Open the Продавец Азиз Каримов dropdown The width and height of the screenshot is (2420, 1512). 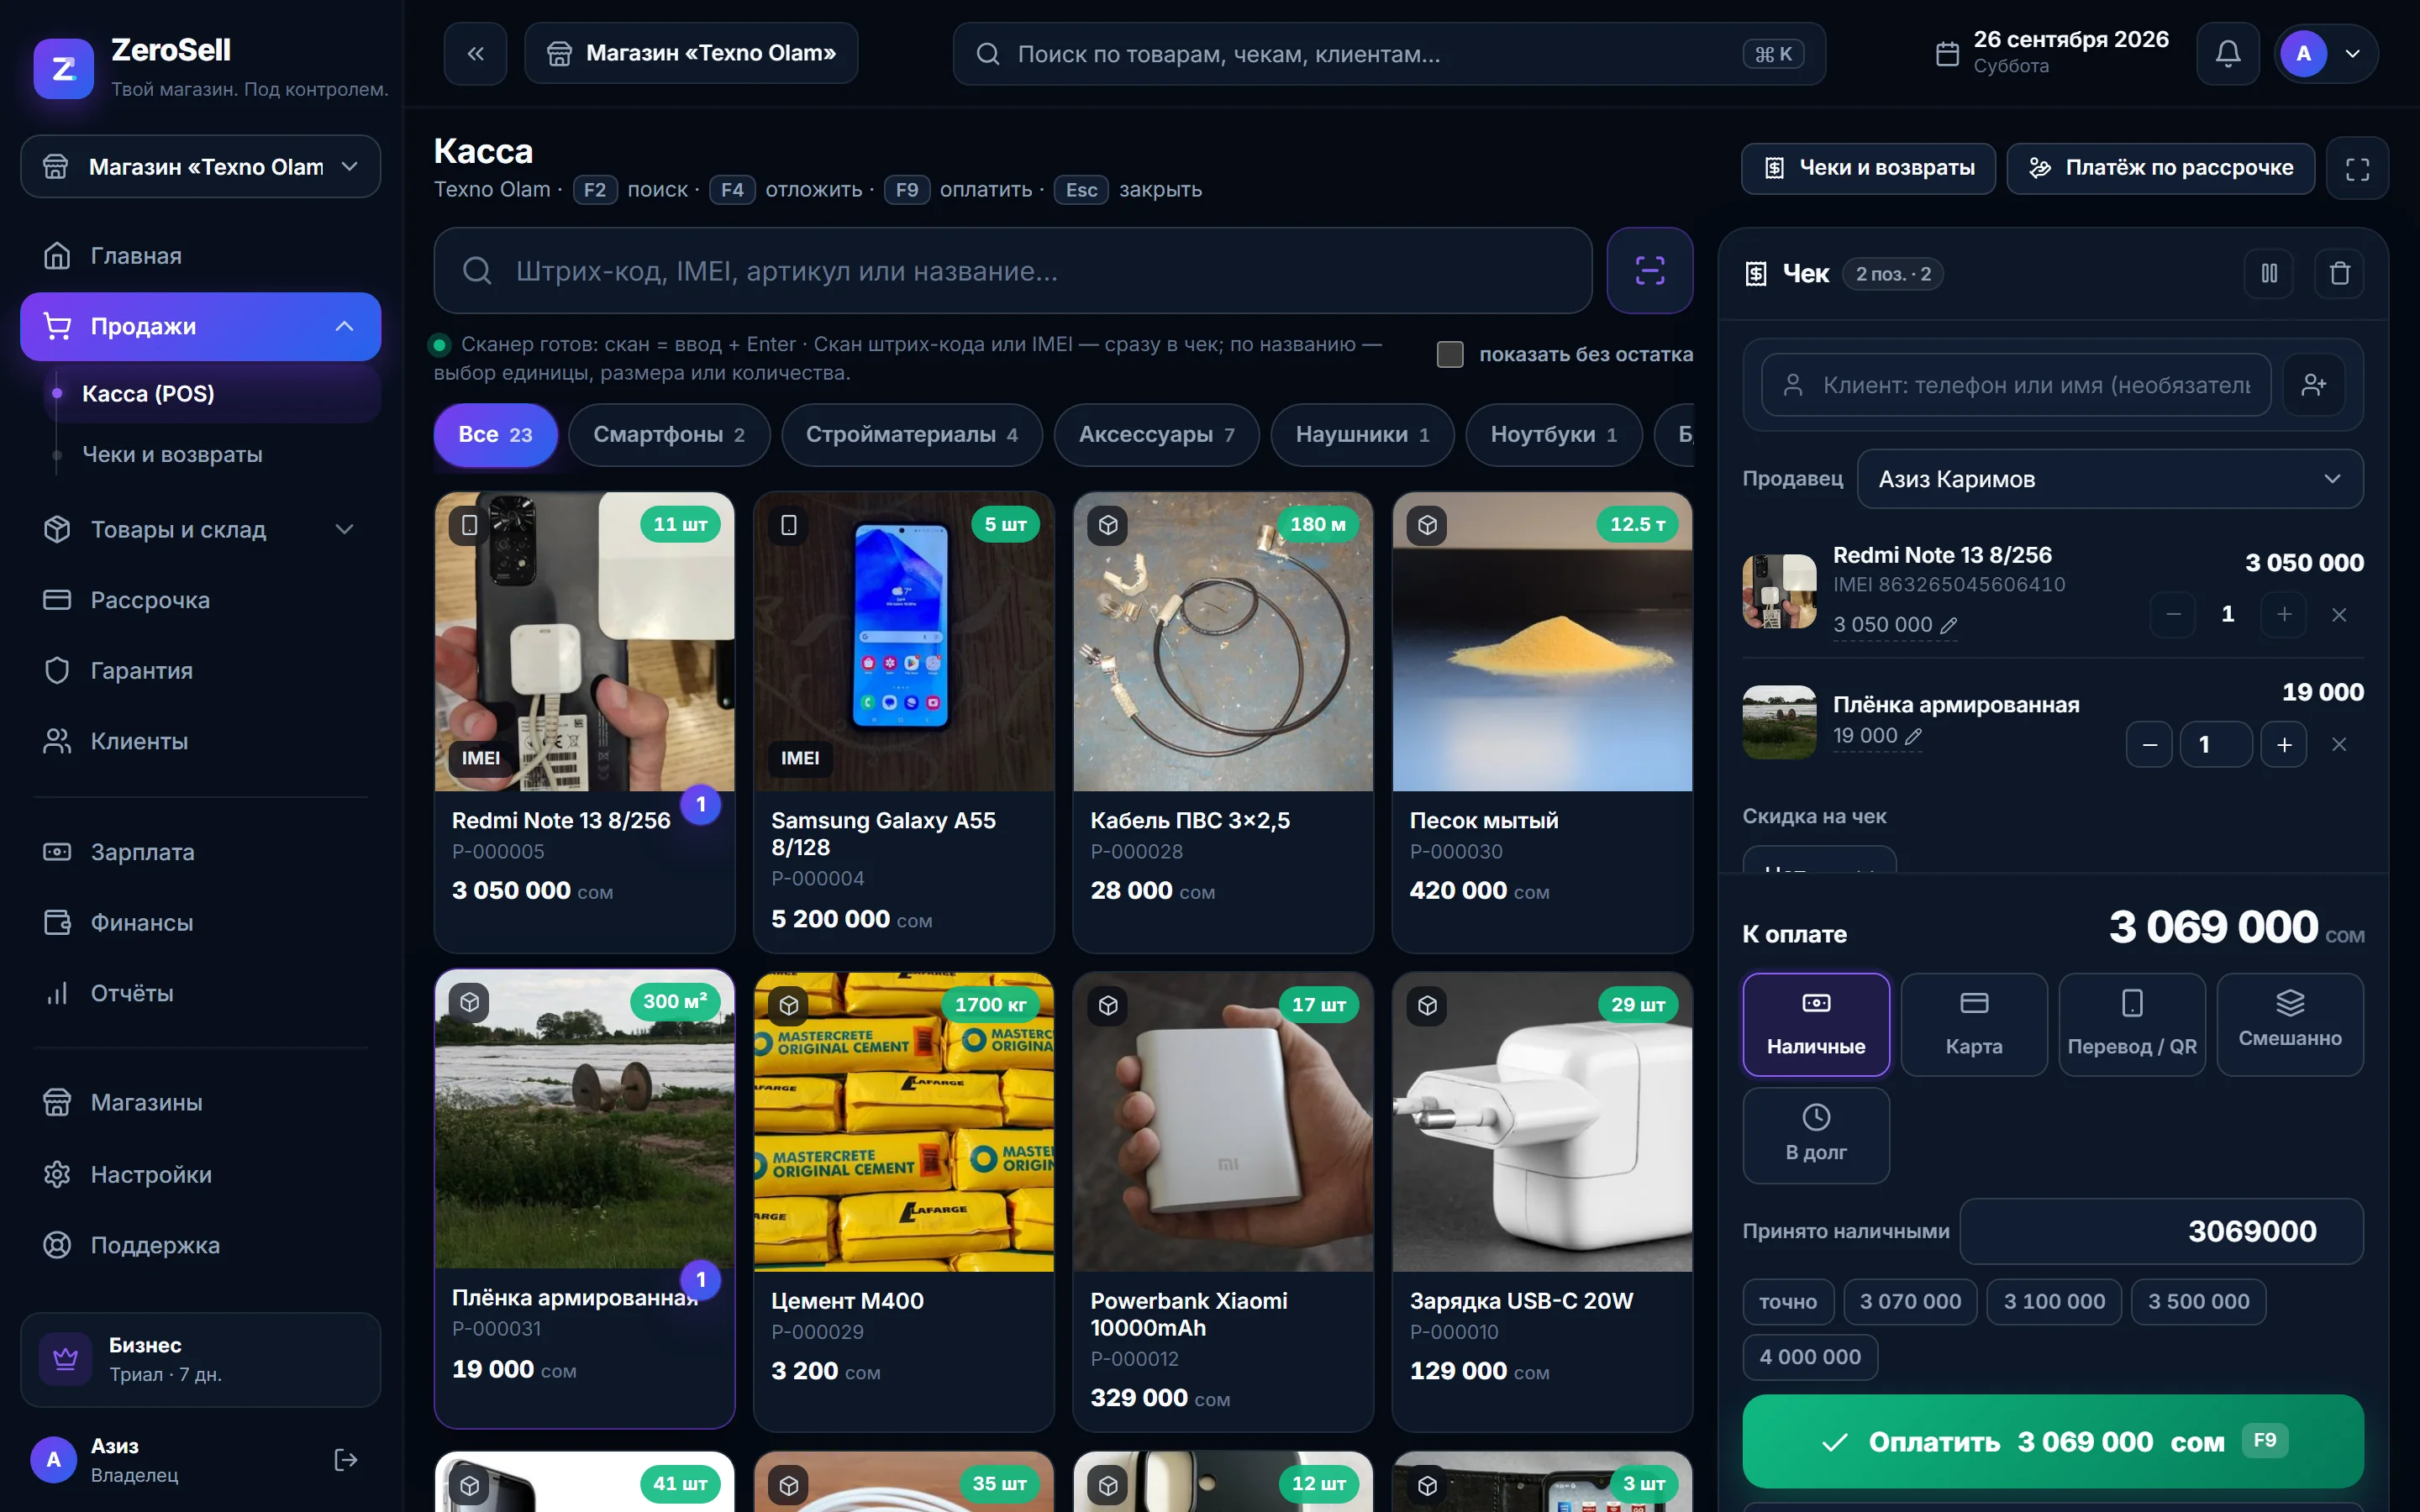pos(2110,479)
